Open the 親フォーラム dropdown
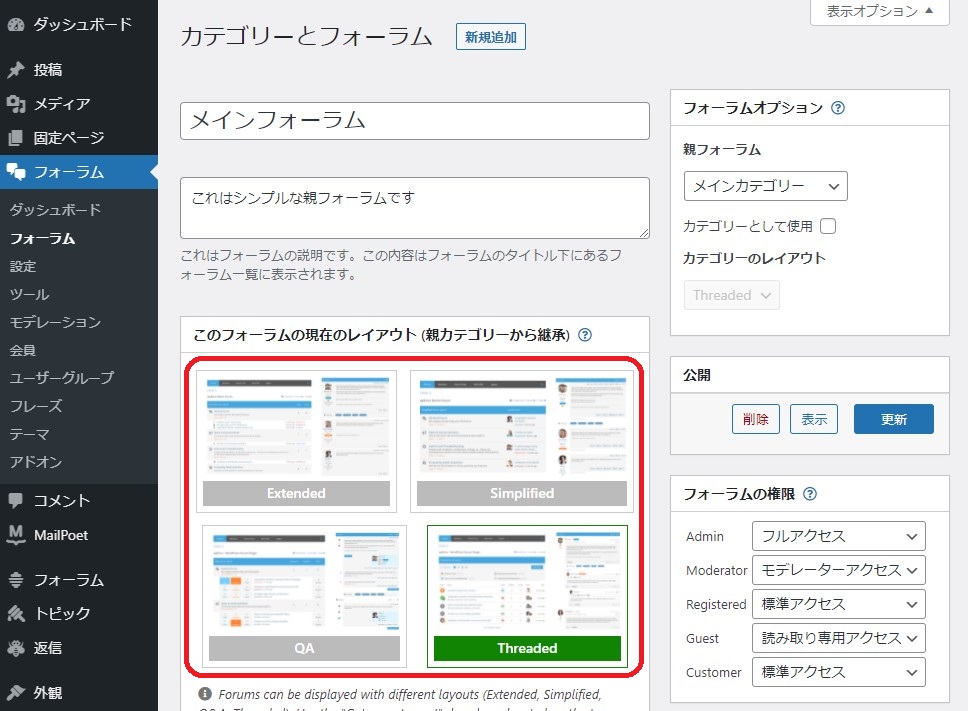This screenshot has height=711, width=968. (765, 186)
